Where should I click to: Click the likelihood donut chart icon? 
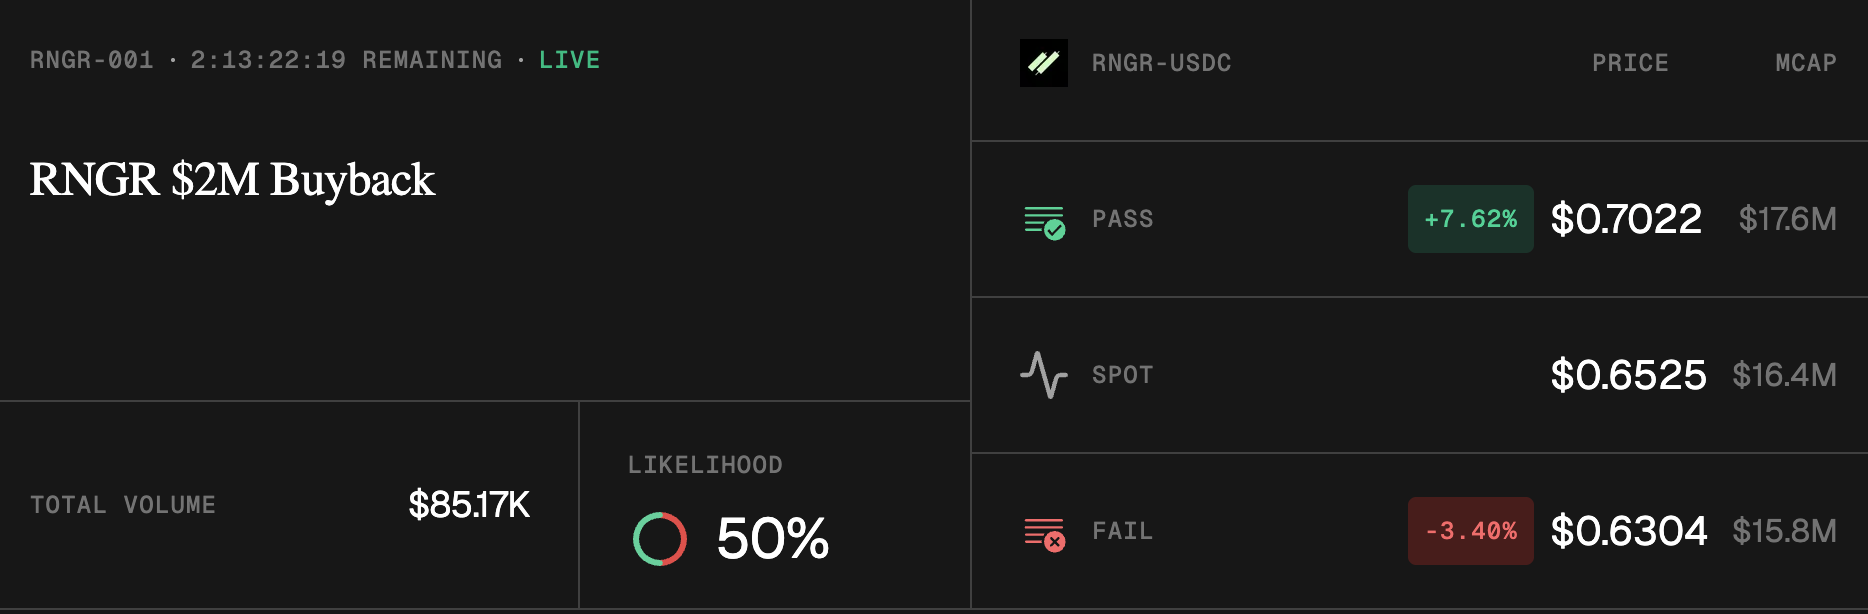coord(660,539)
